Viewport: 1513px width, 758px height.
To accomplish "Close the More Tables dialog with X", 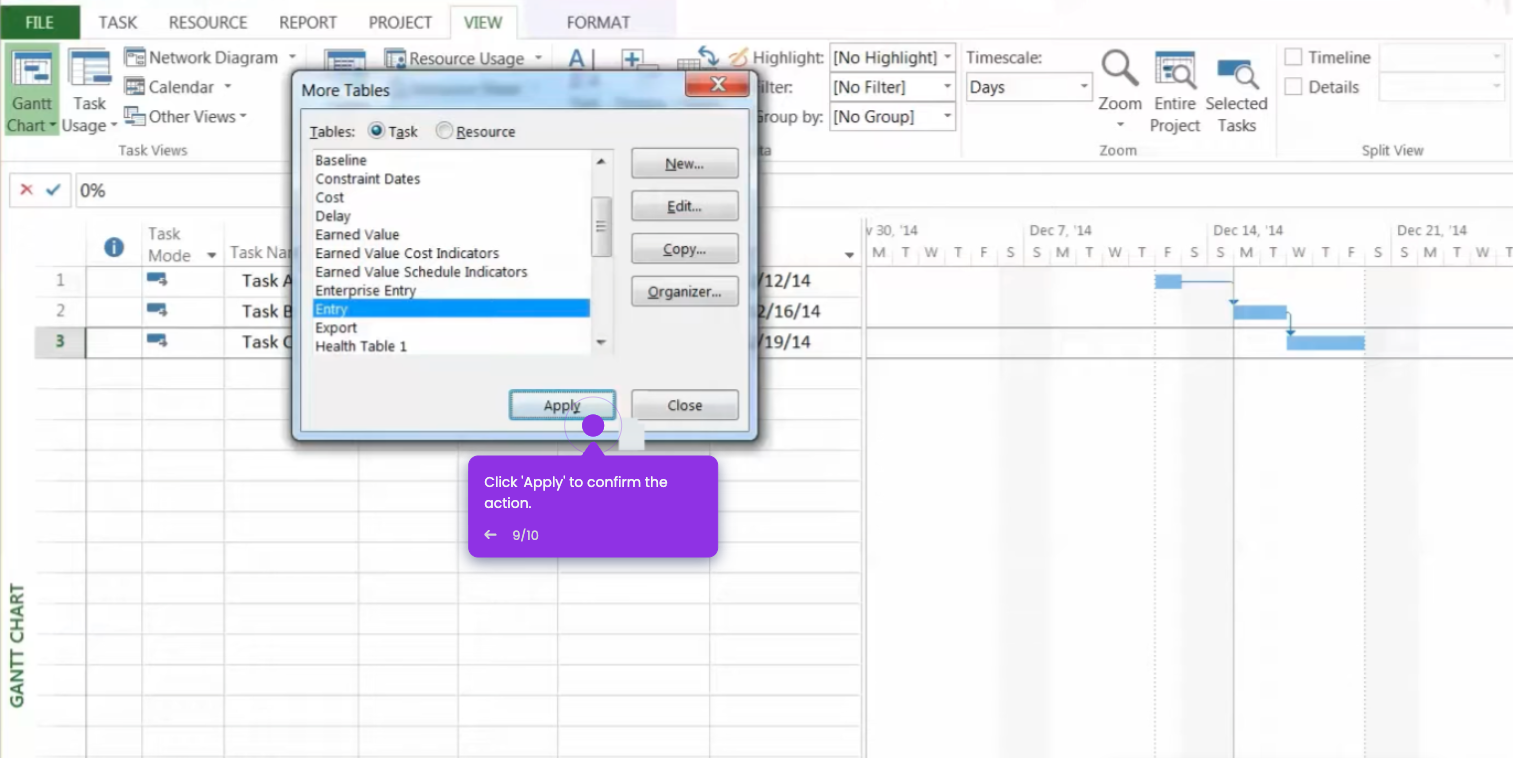I will point(717,85).
